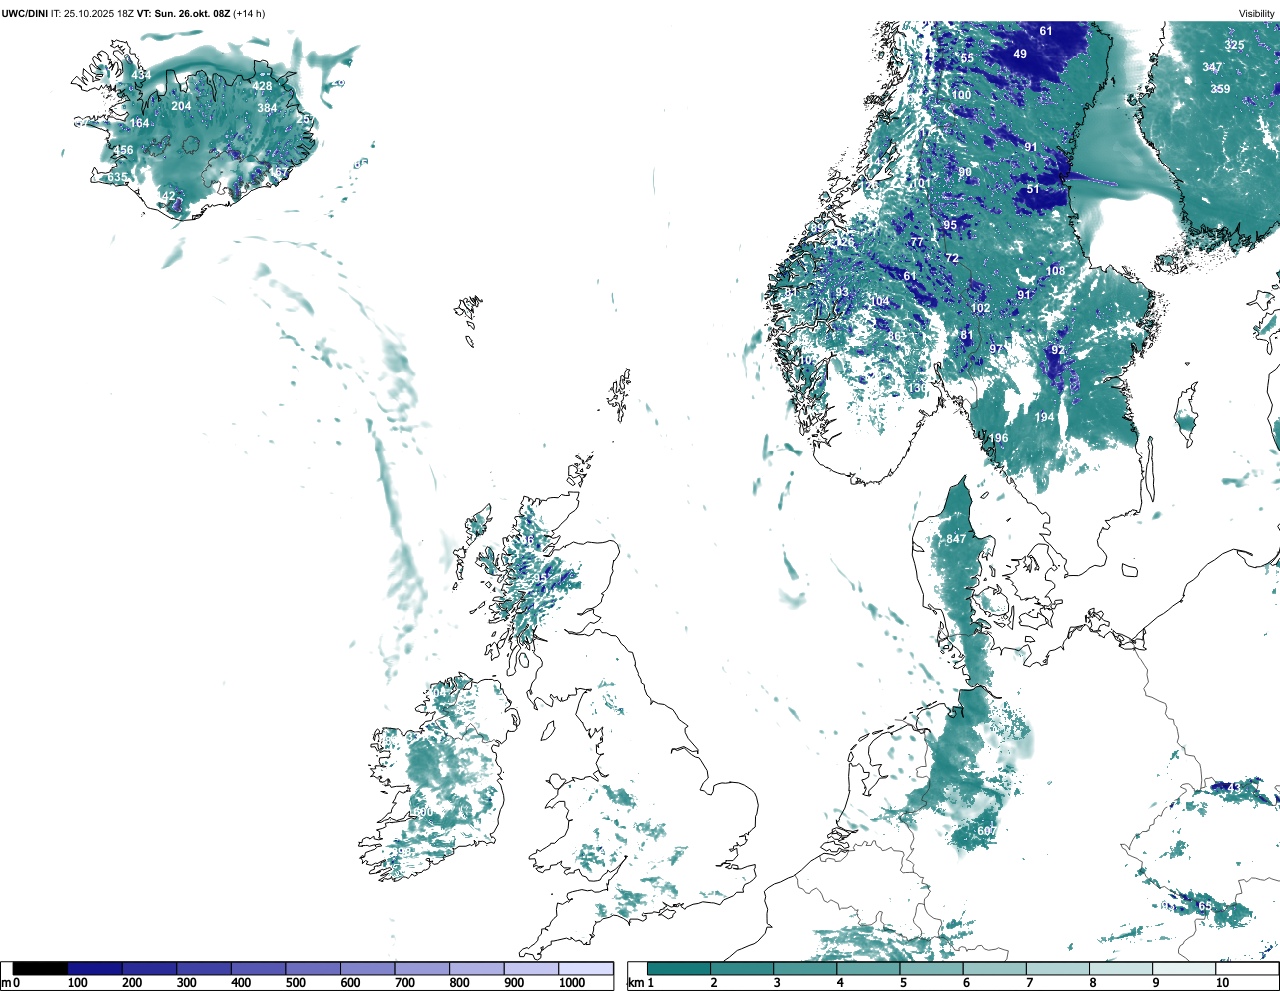This screenshot has height=991, width=1280.
Task: Click the '196' value on Swedish west coast
Action: 998,438
